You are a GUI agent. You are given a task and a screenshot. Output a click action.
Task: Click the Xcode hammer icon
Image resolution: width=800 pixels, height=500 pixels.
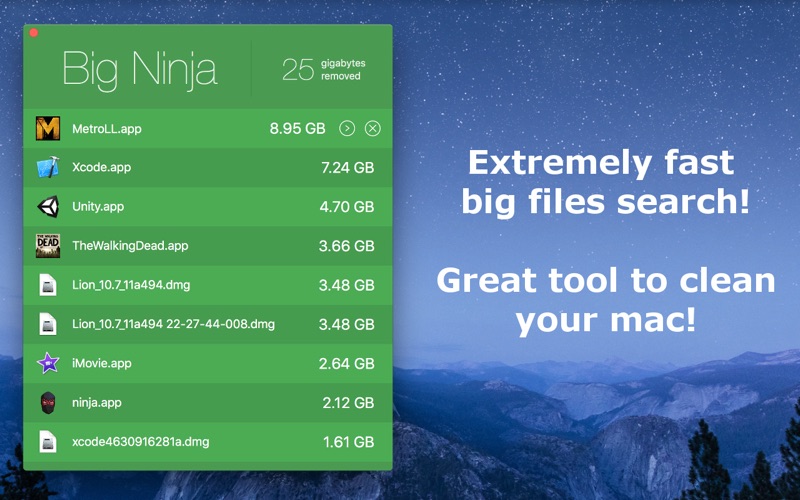[48, 167]
